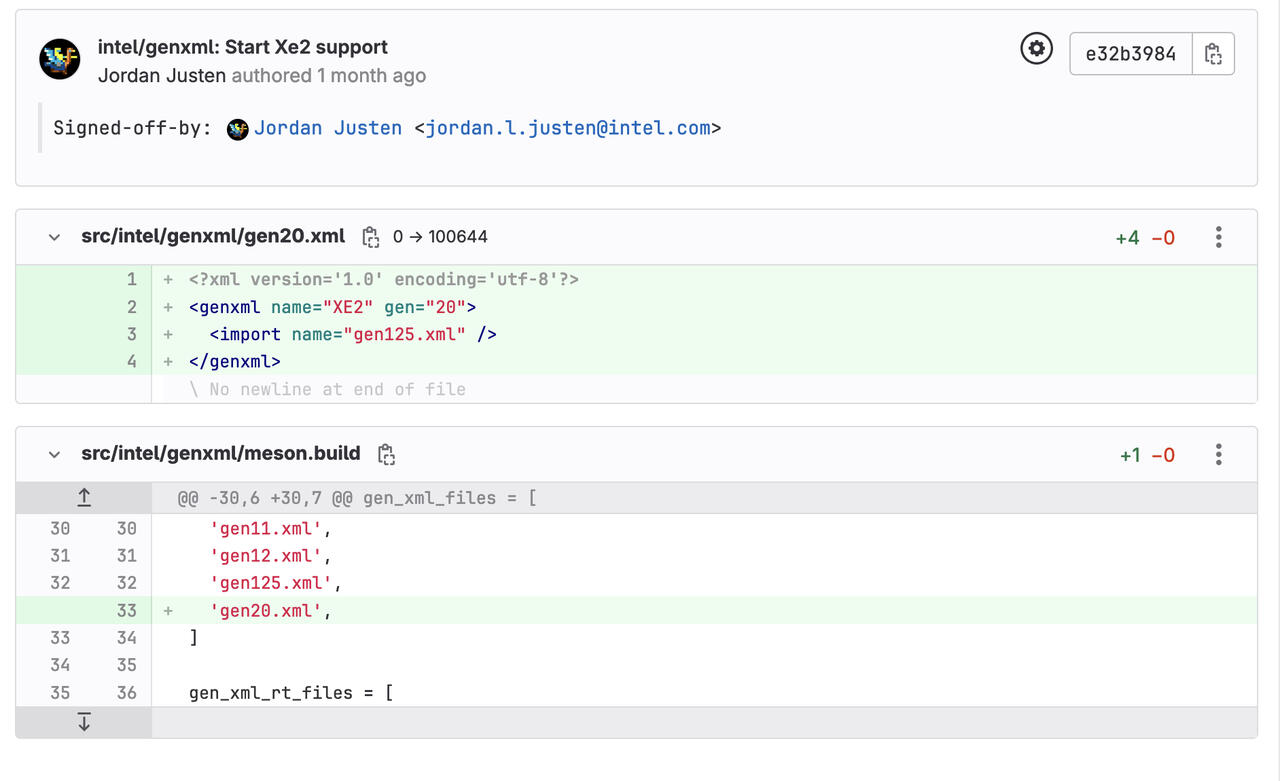This screenshot has width=1280, height=781.
Task: Copy the commit SHA e32b3984
Action: pyautogui.click(x=1213, y=54)
